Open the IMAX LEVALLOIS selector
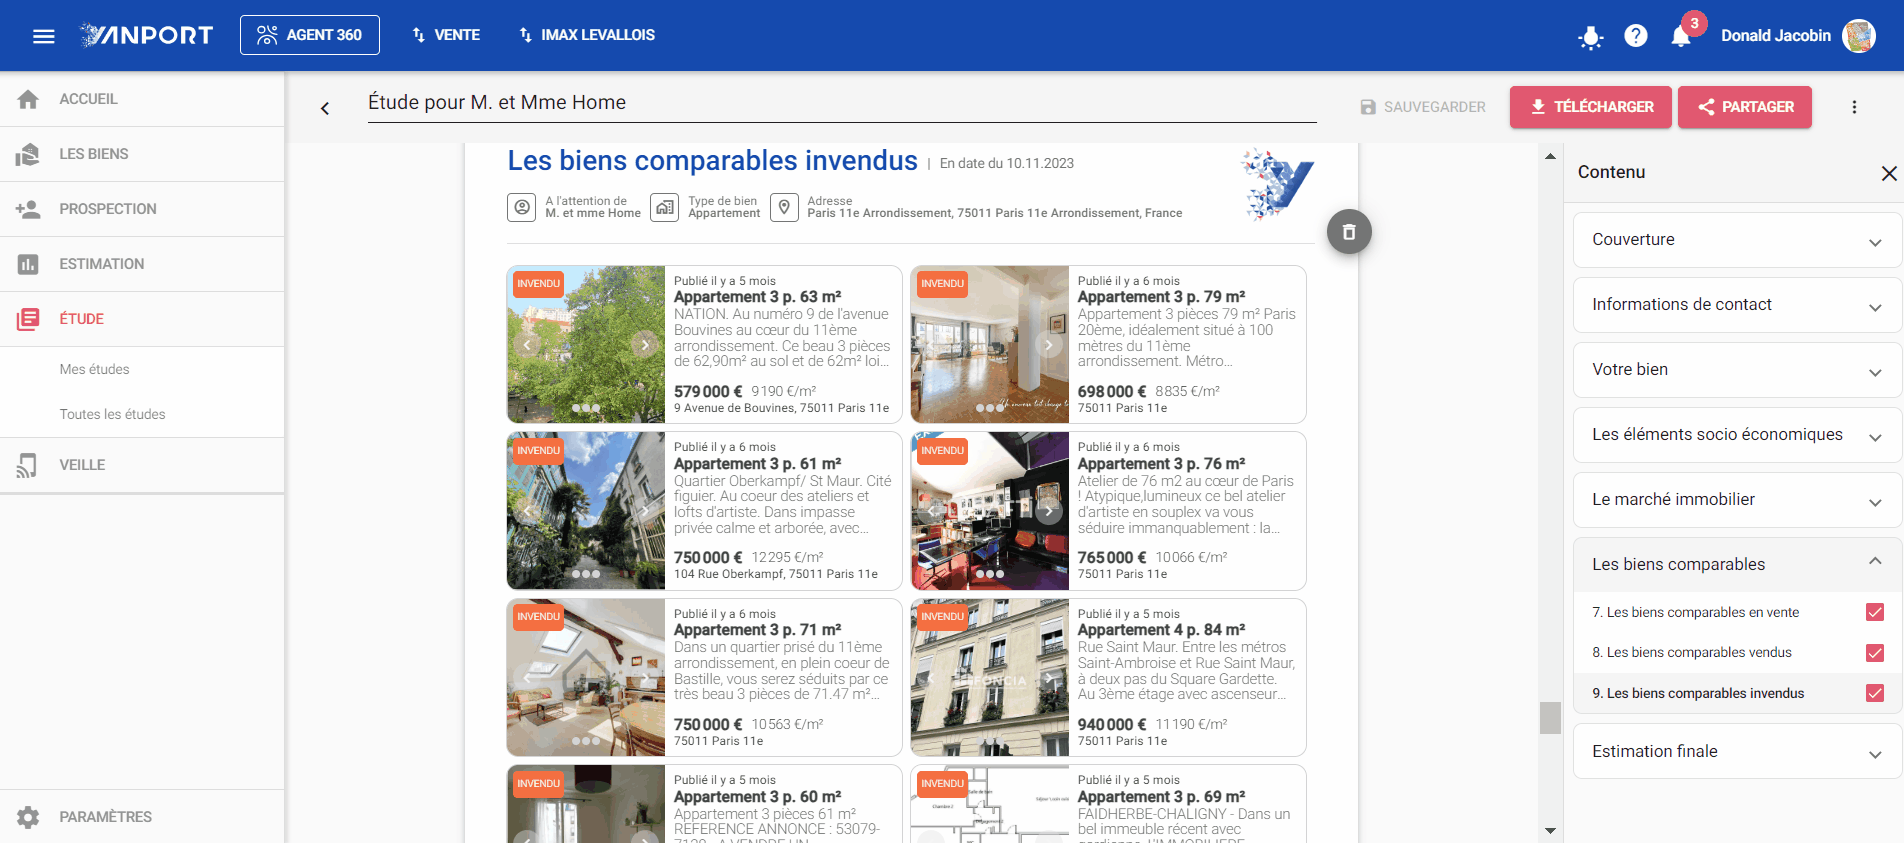Viewport: 1904px width, 843px height. coord(586,35)
